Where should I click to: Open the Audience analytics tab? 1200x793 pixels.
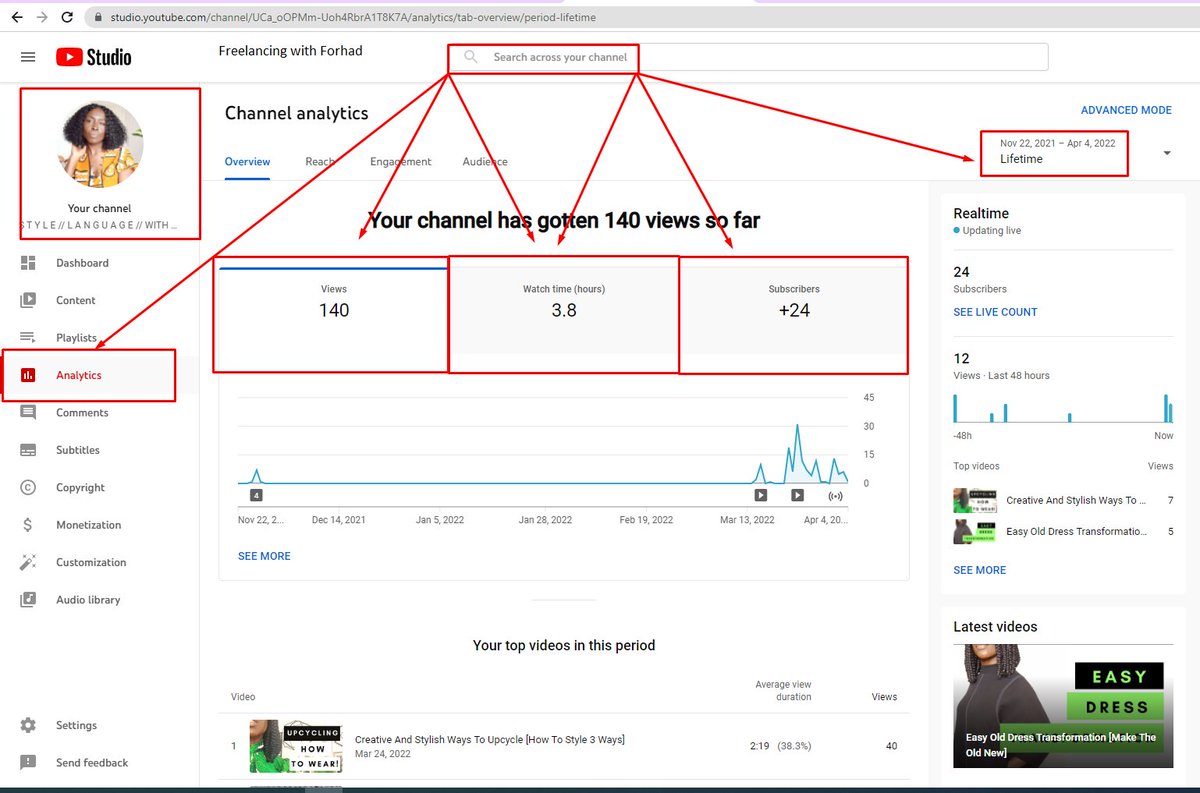pos(484,161)
